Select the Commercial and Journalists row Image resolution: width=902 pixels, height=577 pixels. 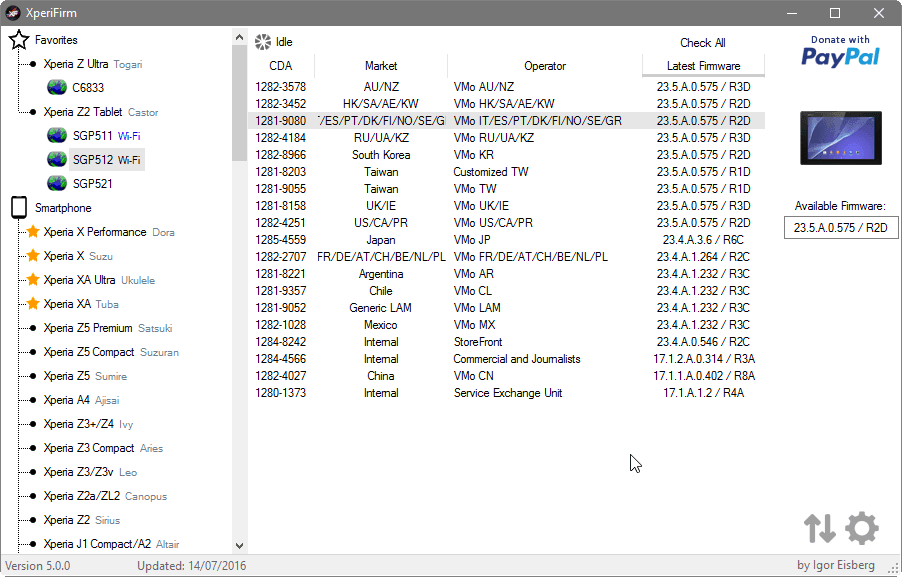506,359
